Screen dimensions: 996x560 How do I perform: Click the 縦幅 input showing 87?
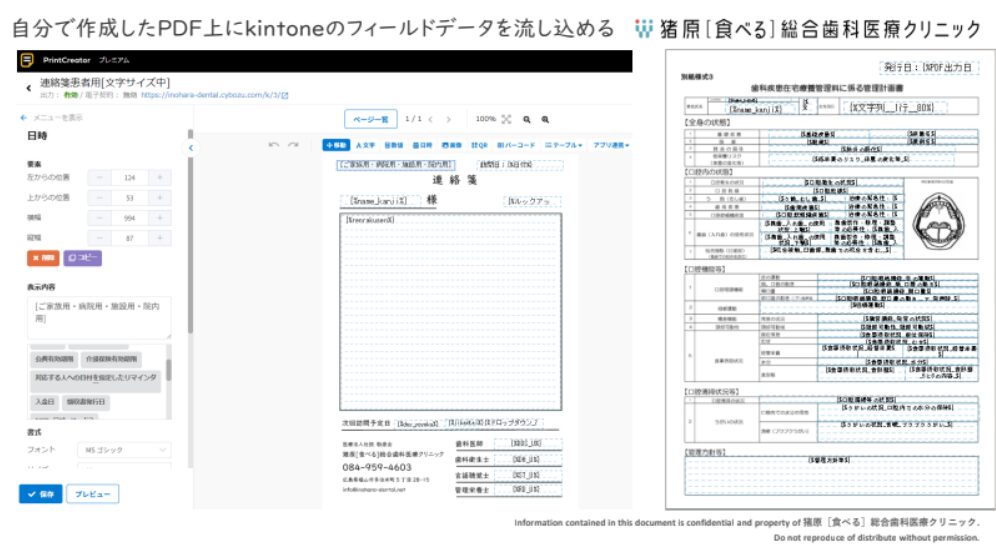coord(130,238)
